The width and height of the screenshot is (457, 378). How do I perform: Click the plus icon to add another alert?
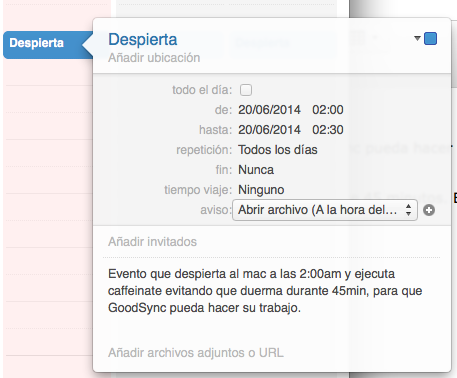tap(429, 210)
